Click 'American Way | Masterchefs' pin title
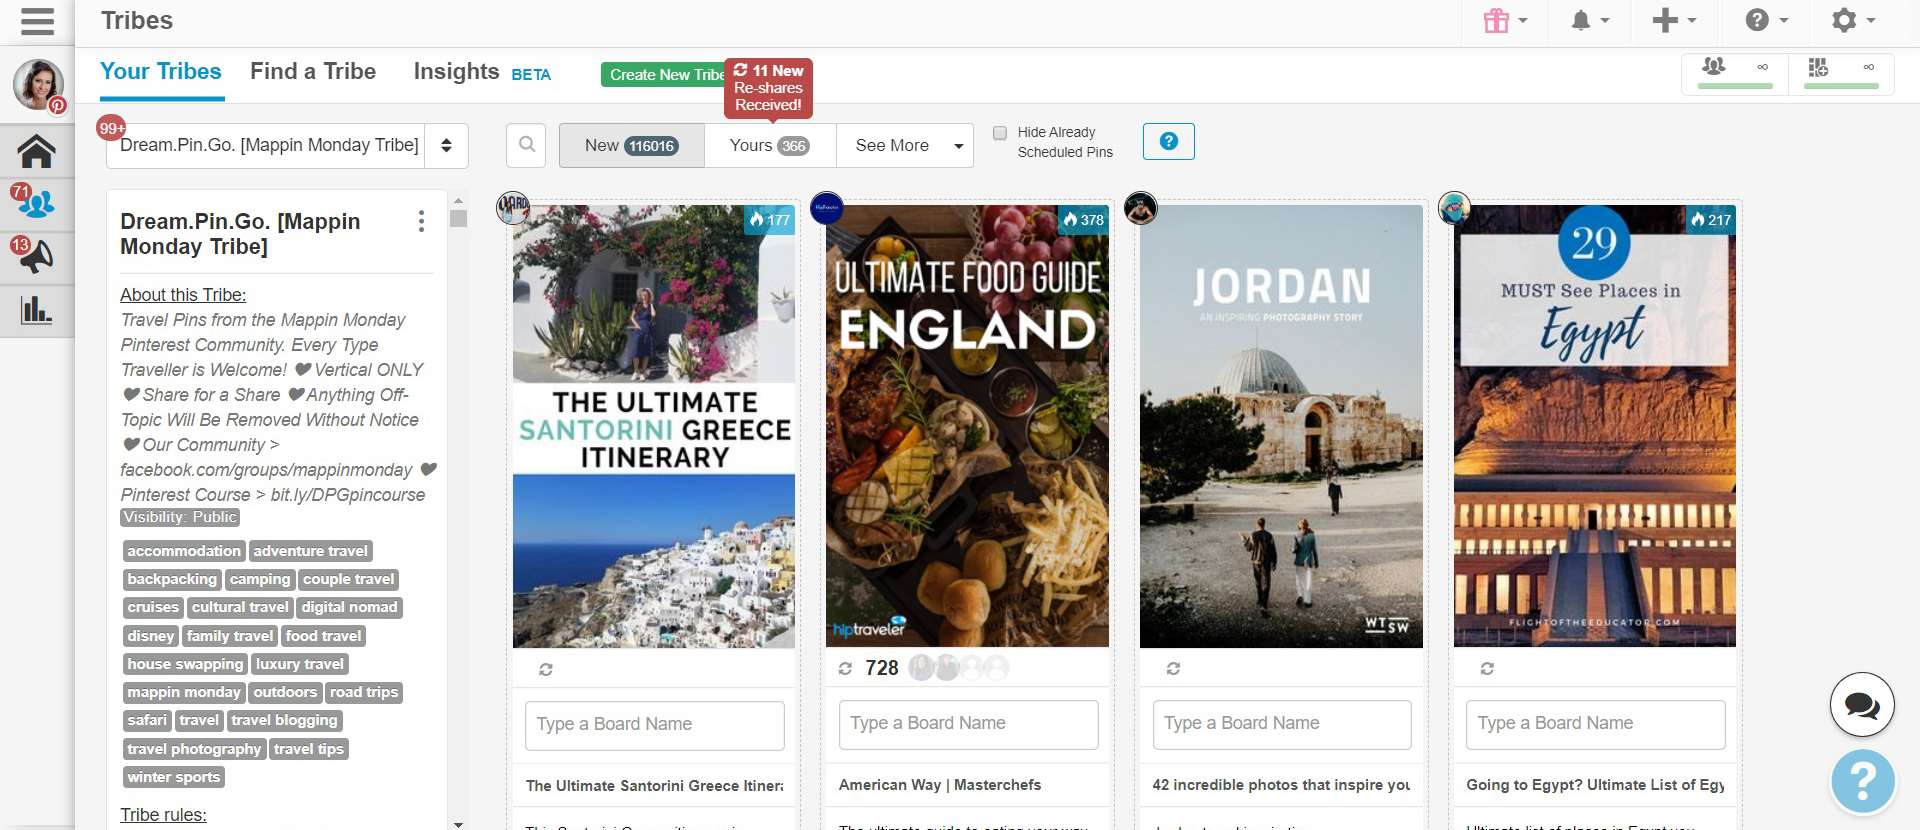This screenshot has width=1920, height=830. pyautogui.click(x=940, y=785)
